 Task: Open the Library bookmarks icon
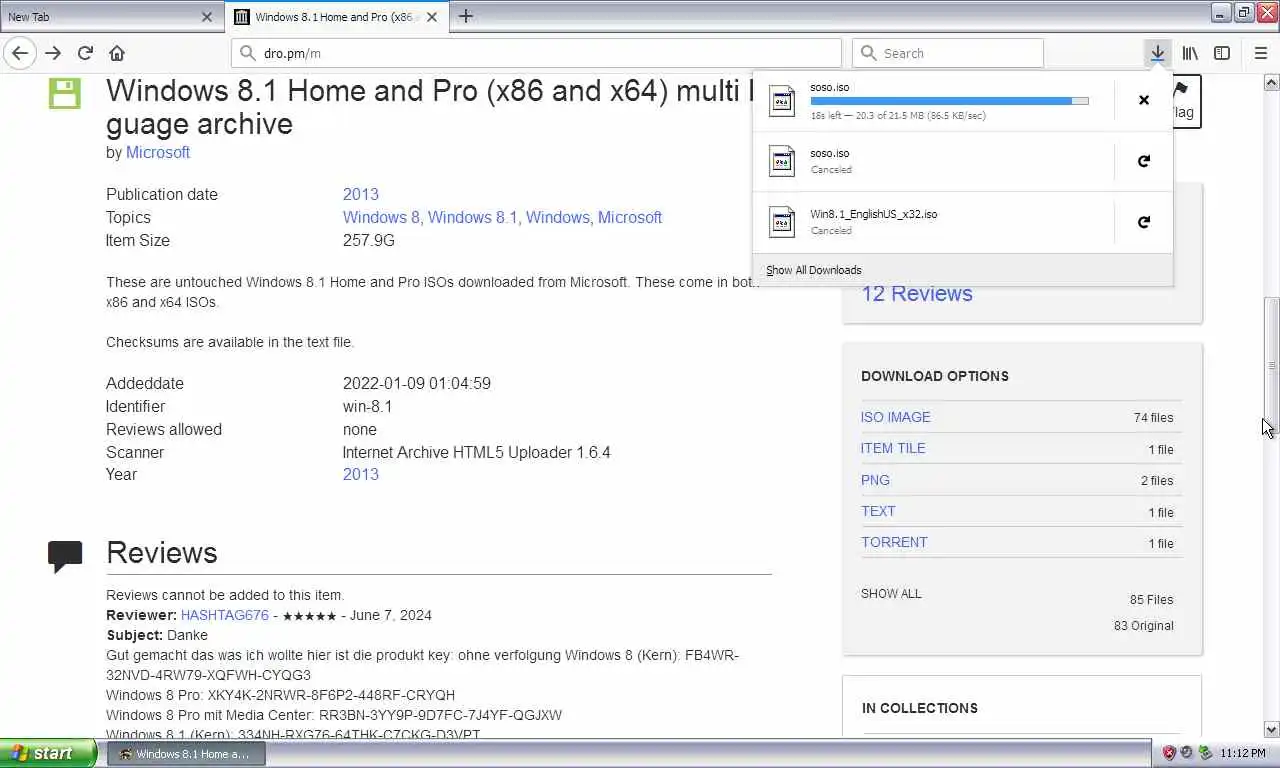(1190, 53)
